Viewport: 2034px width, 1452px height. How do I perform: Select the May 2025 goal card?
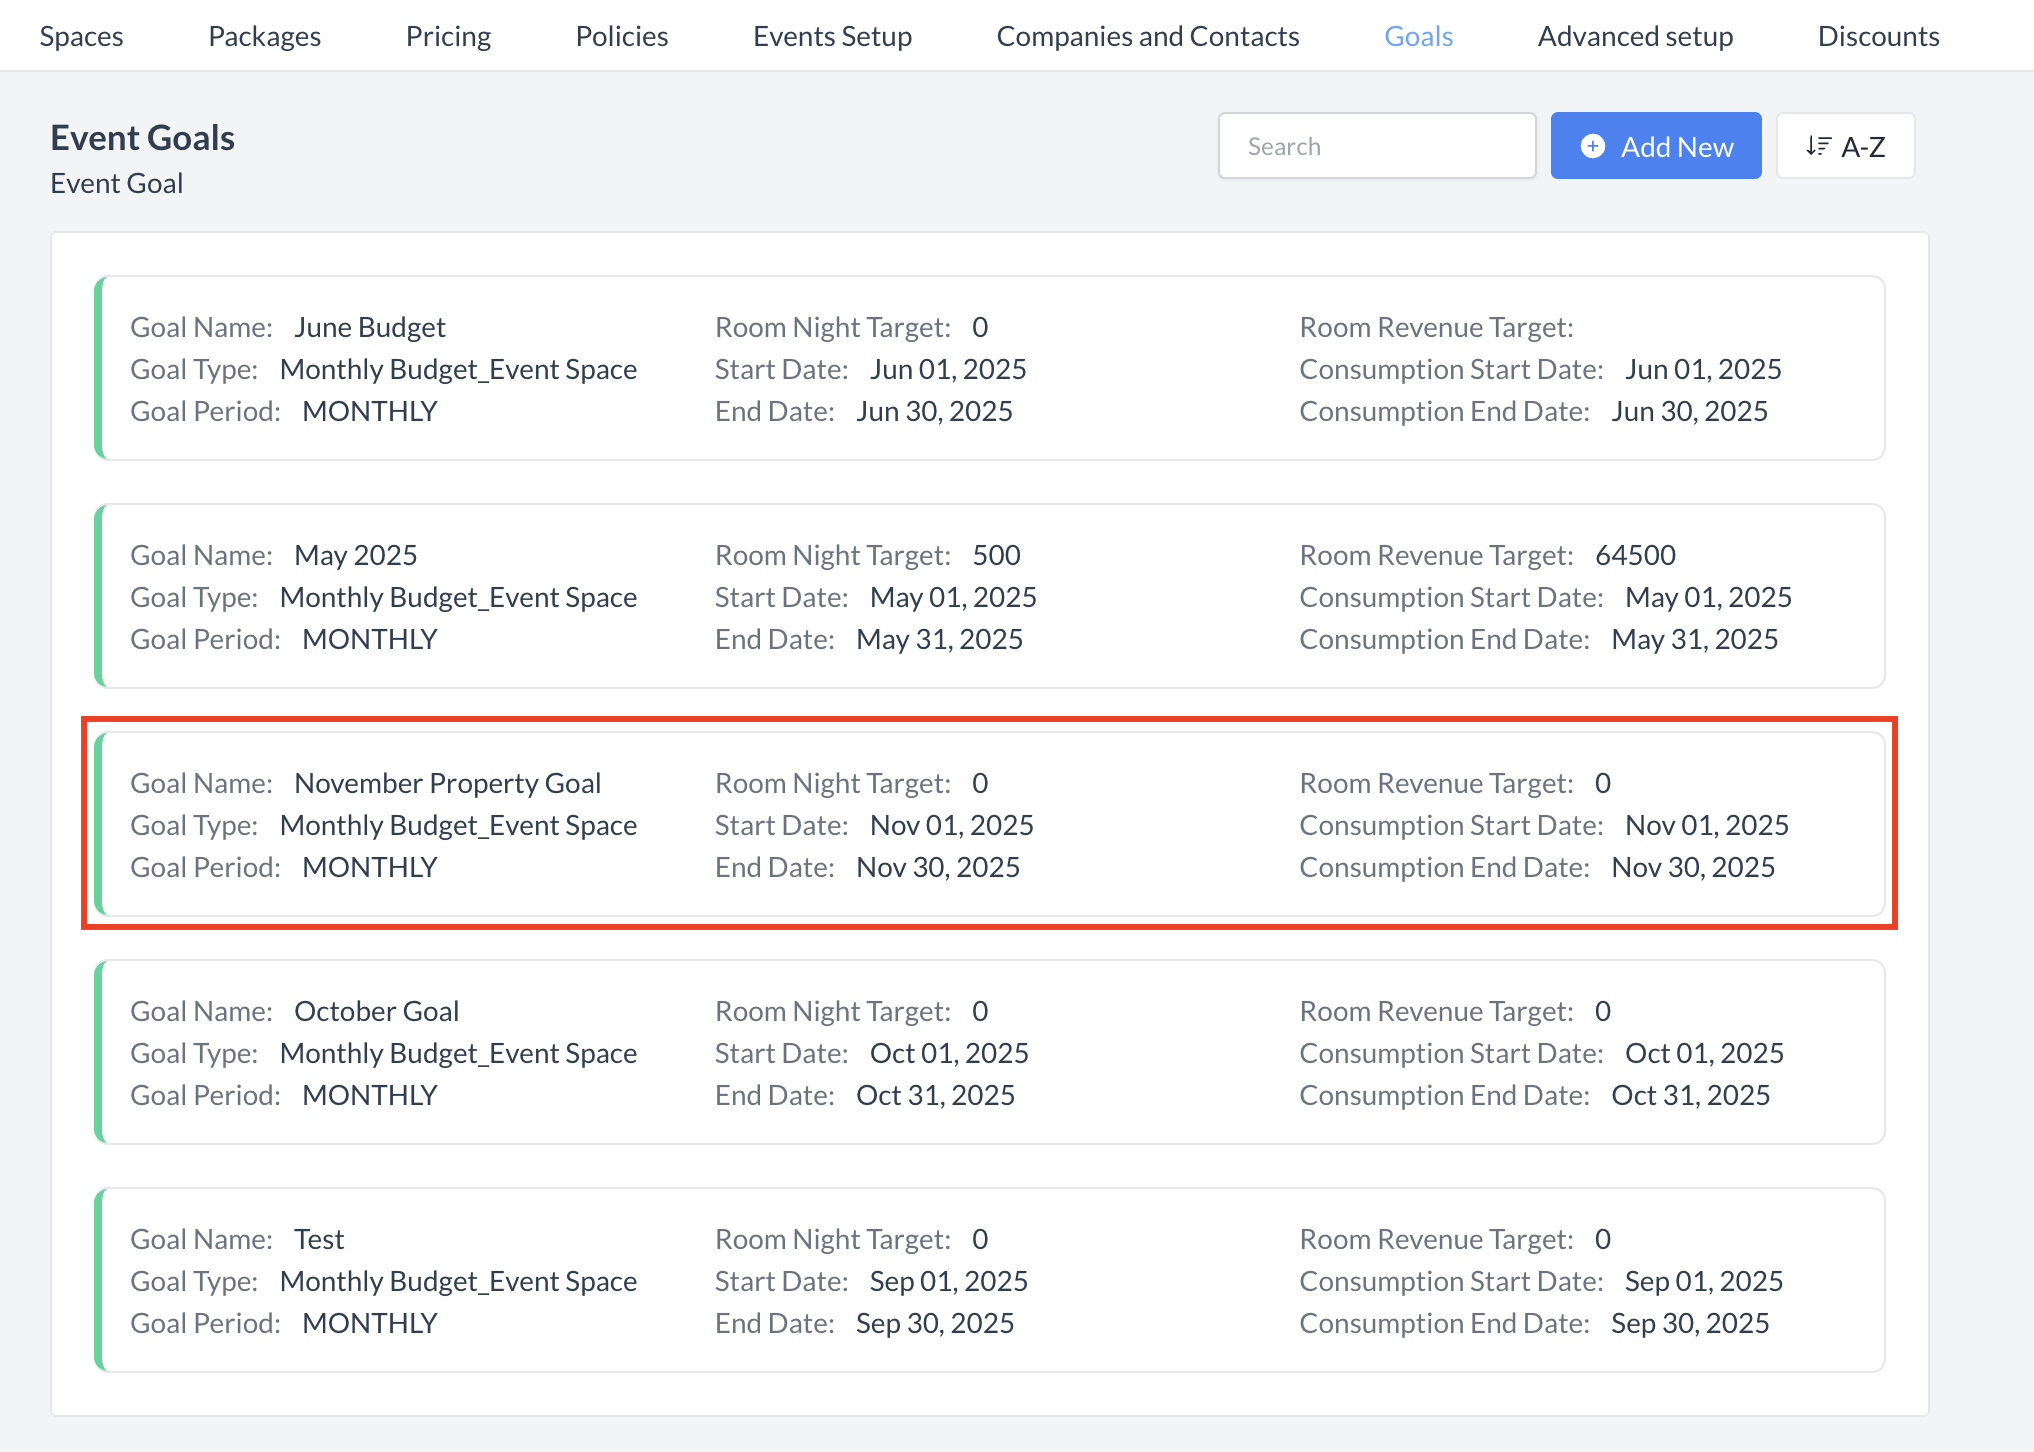point(990,596)
